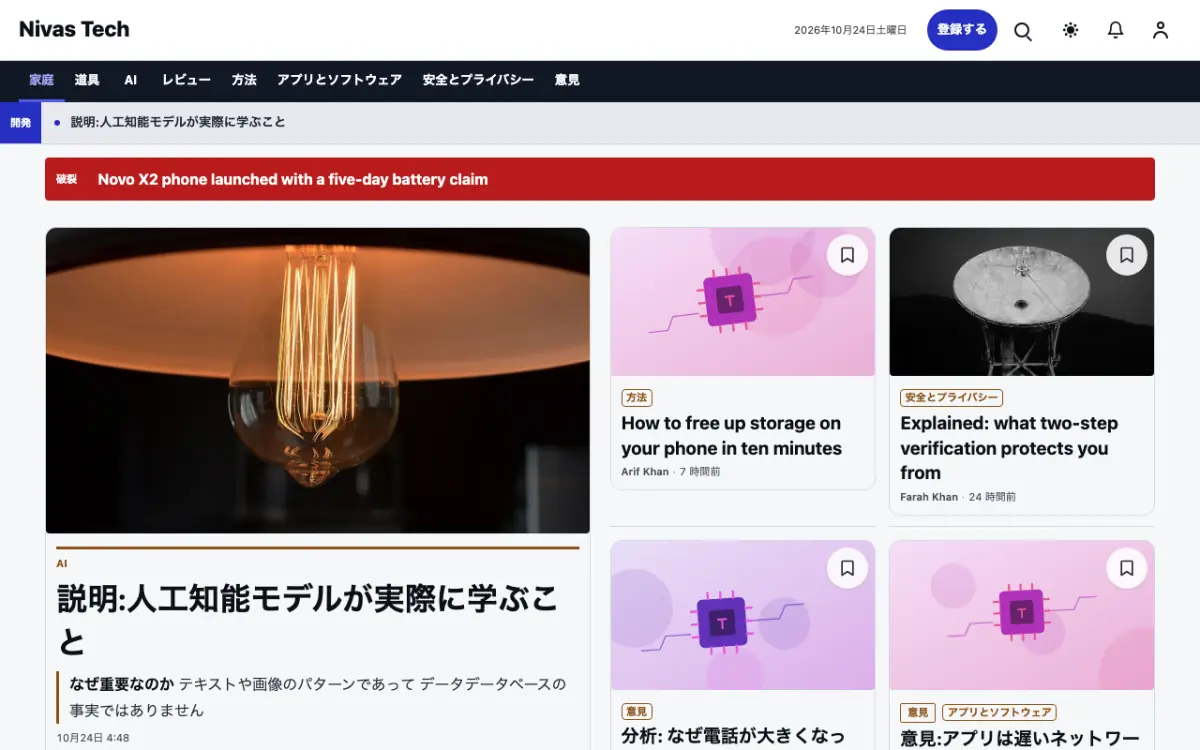Open ticker headline 説明:人工知能モデル
This screenshot has width=1200, height=750.
178,122
